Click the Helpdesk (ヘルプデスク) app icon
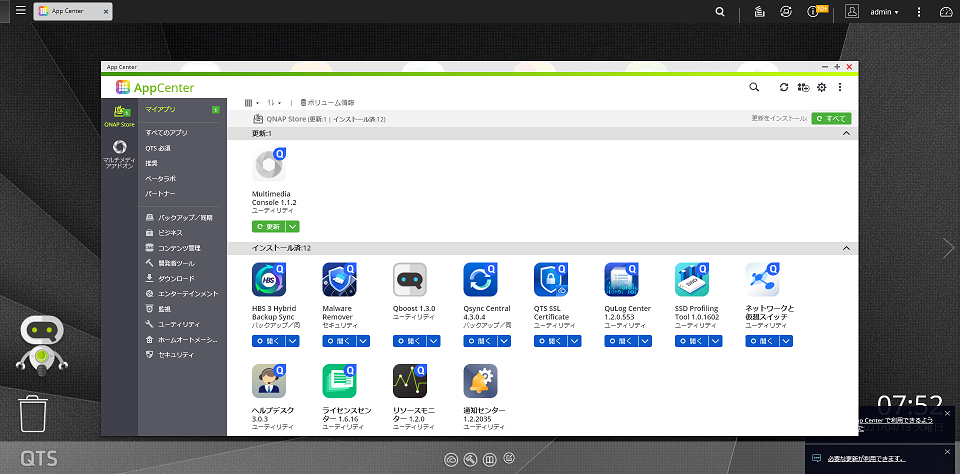 (x=269, y=382)
